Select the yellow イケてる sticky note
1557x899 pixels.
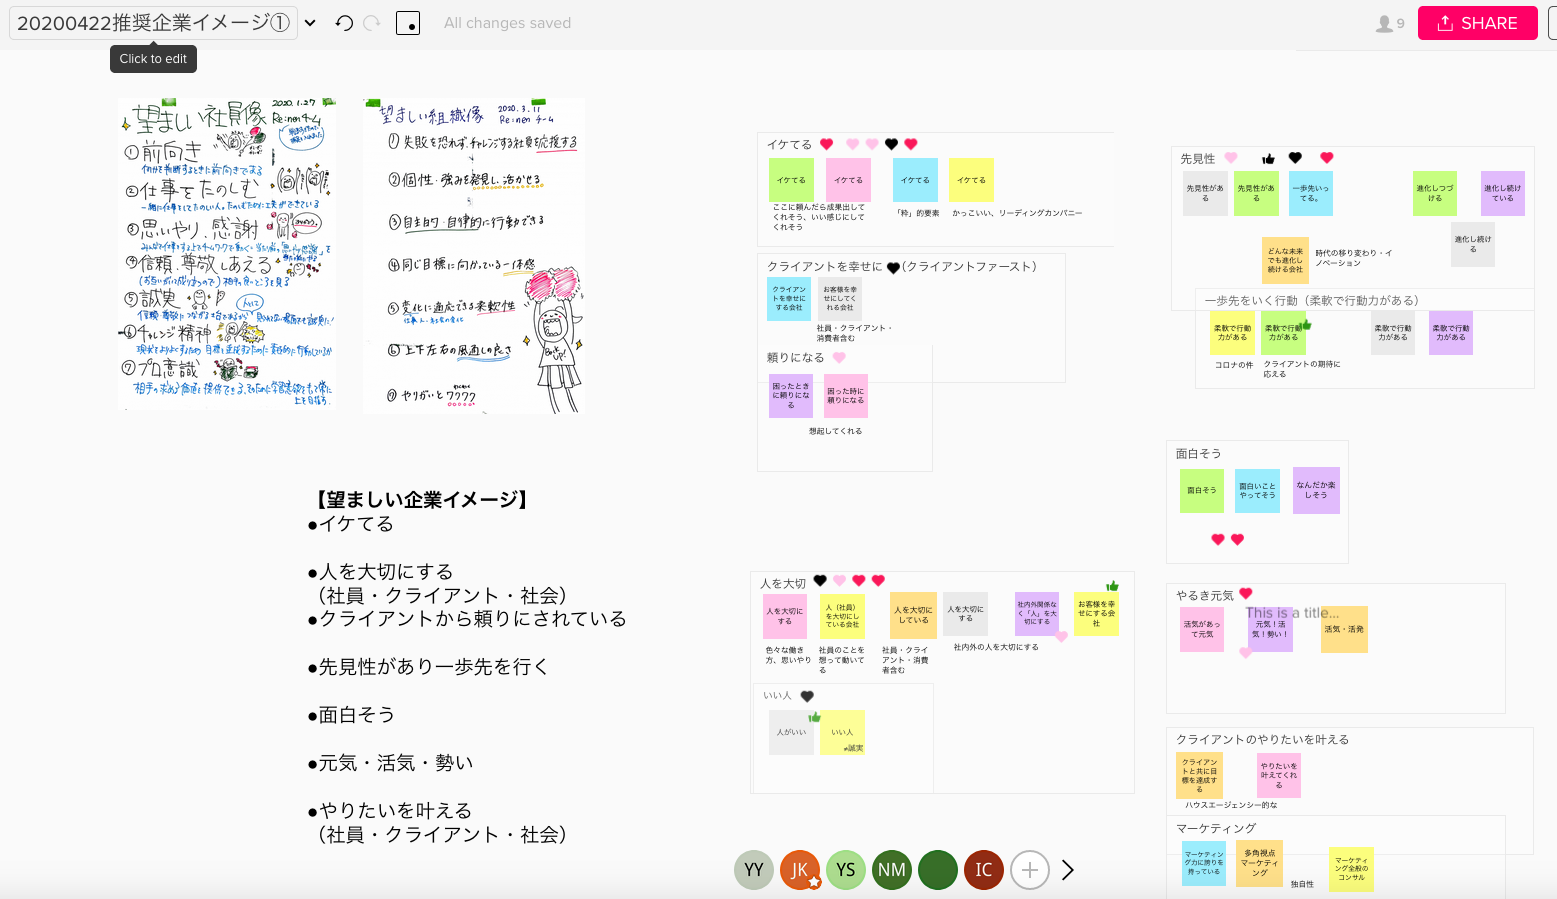click(971, 180)
